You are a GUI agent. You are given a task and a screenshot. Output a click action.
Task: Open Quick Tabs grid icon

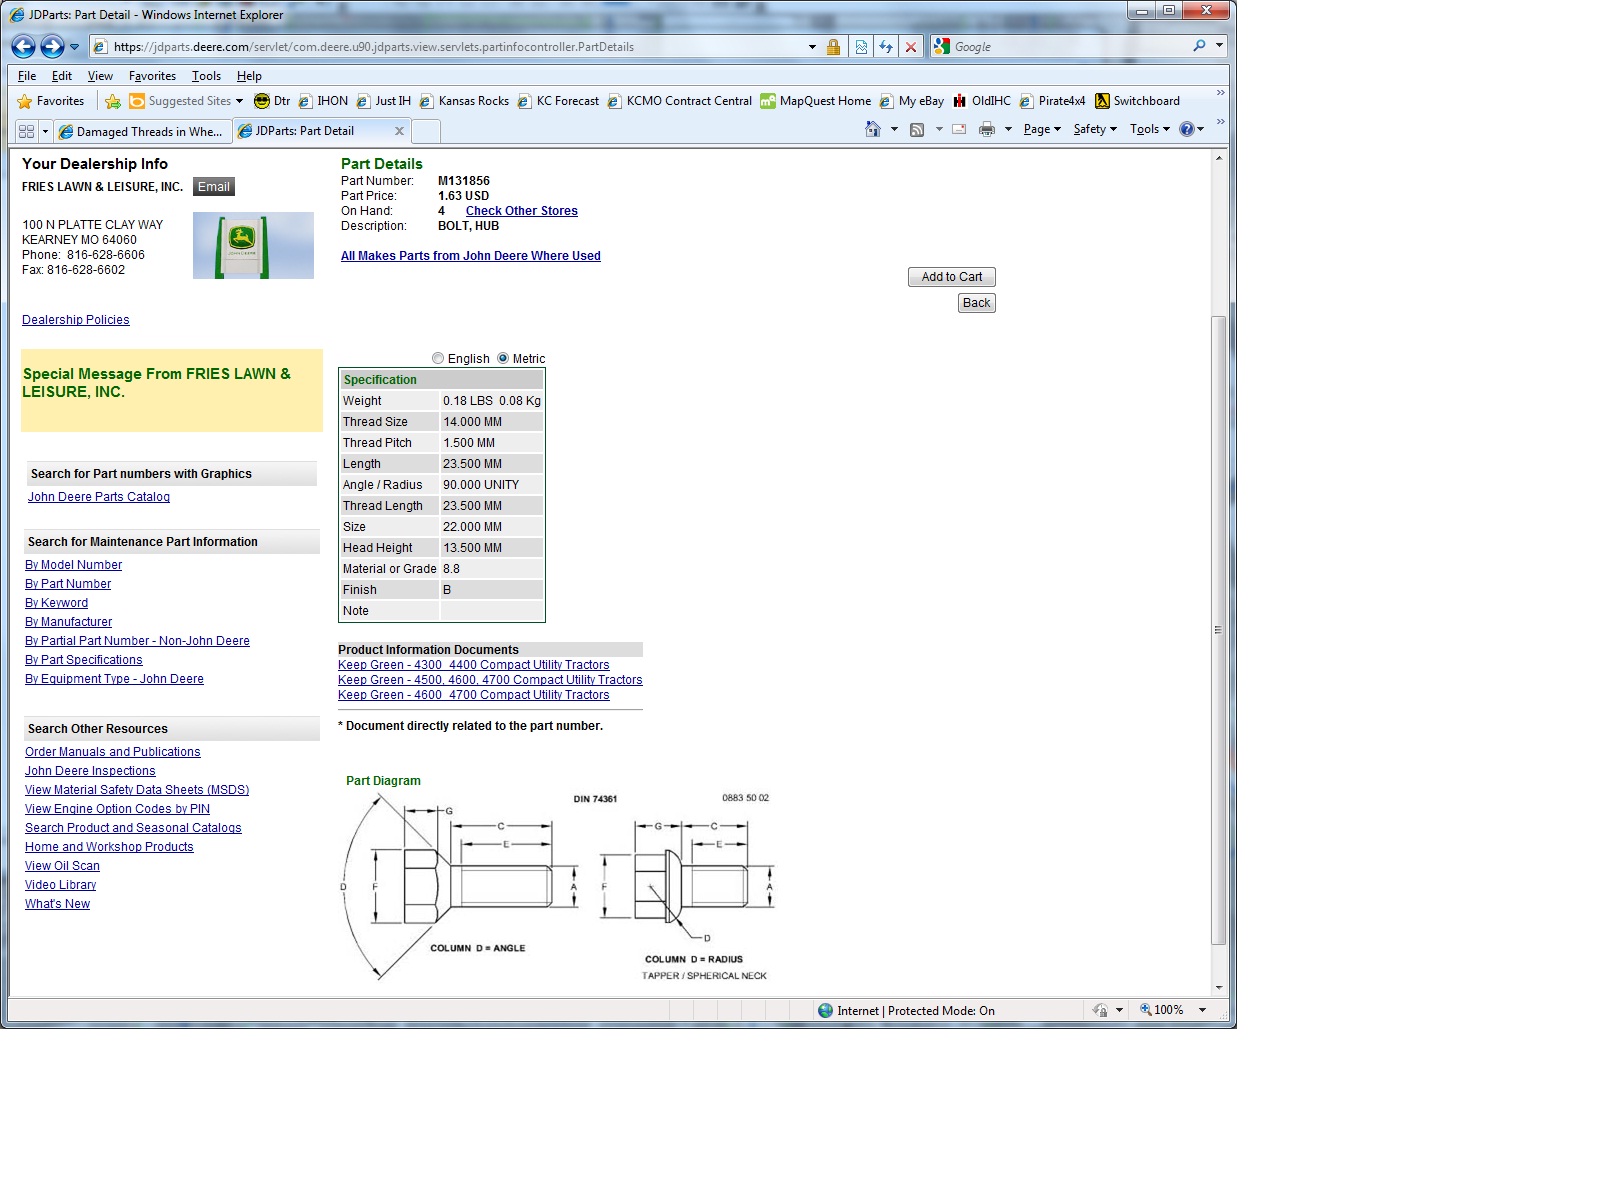[26, 131]
